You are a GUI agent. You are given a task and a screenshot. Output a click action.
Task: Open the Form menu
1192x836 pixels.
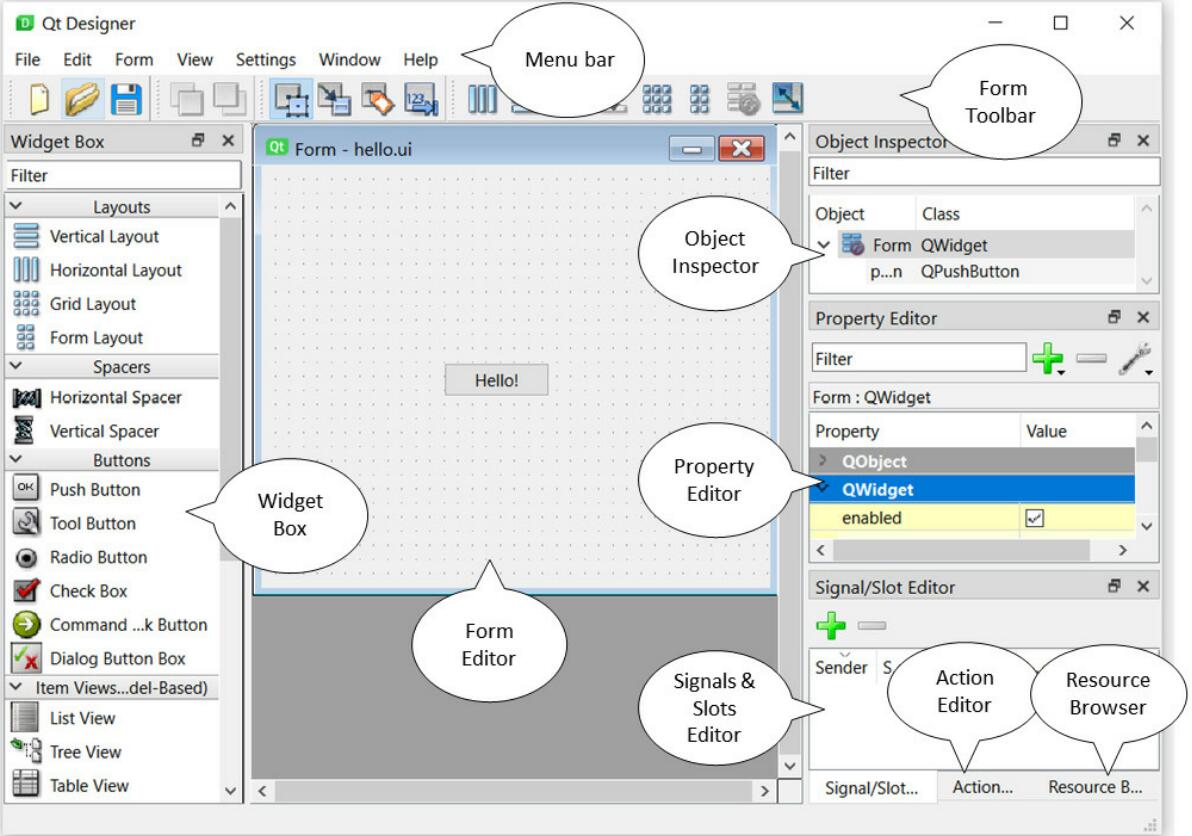tap(134, 59)
